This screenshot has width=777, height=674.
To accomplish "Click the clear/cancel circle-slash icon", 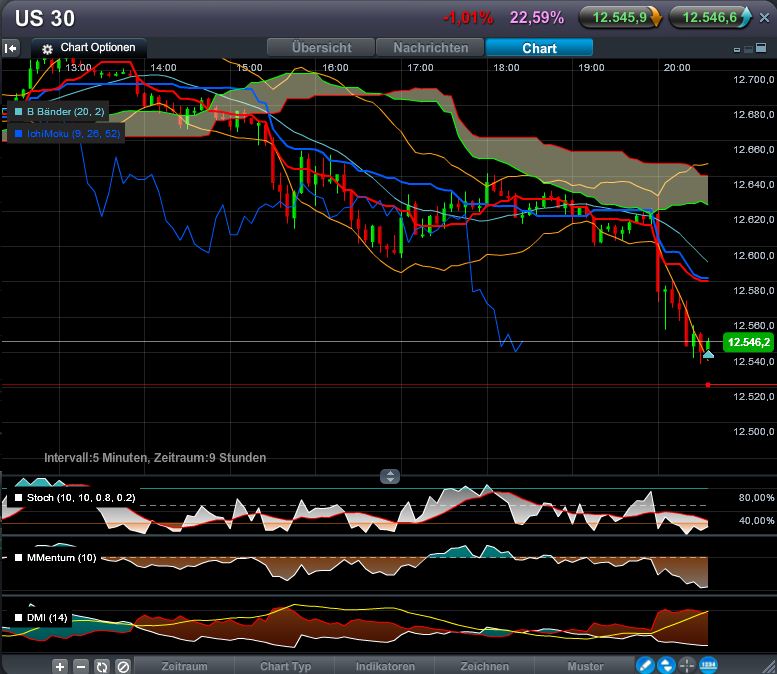I will click(x=123, y=666).
